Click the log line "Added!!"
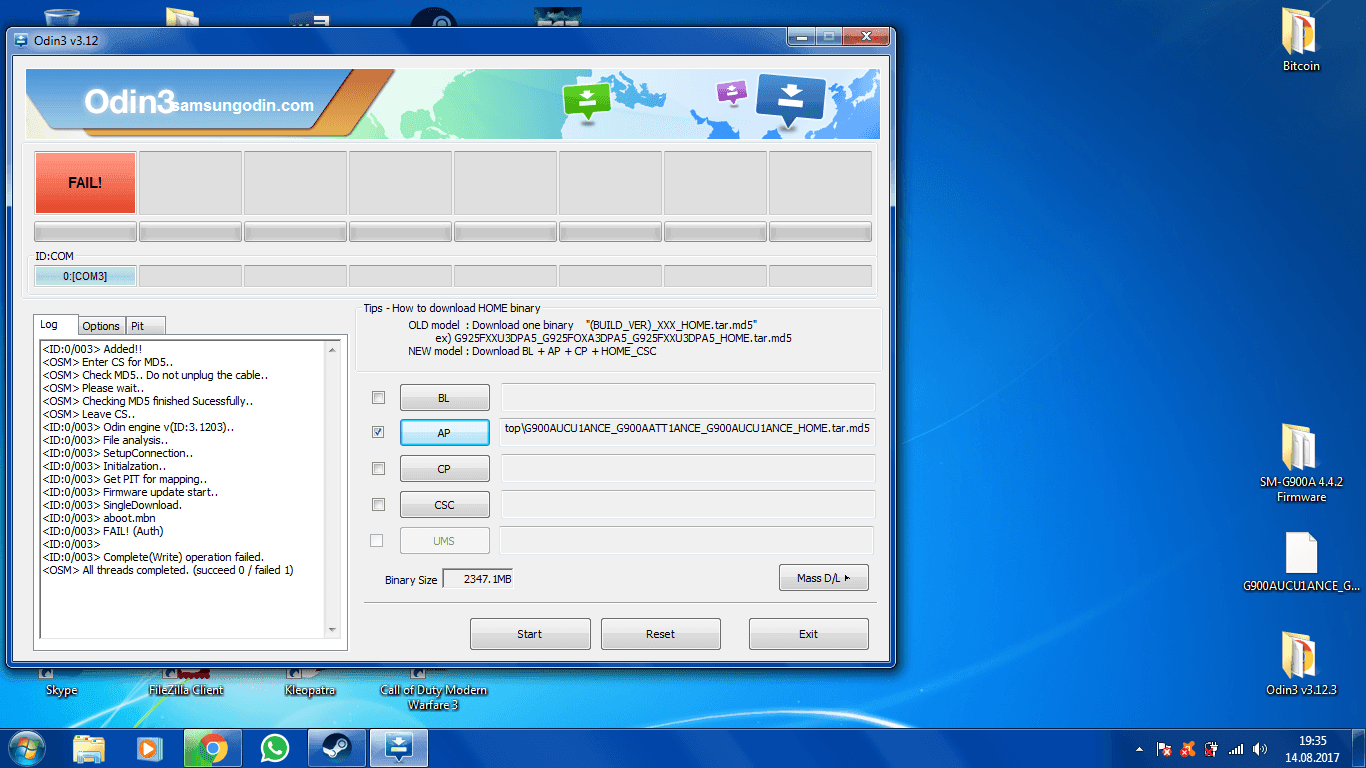Image resolution: width=1366 pixels, height=768 pixels. pos(92,349)
